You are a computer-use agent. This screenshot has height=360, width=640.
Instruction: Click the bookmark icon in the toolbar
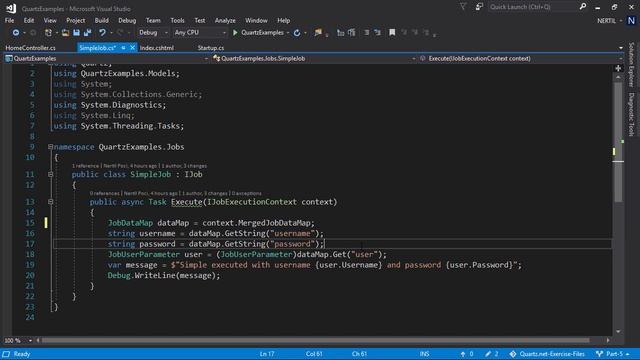392,33
